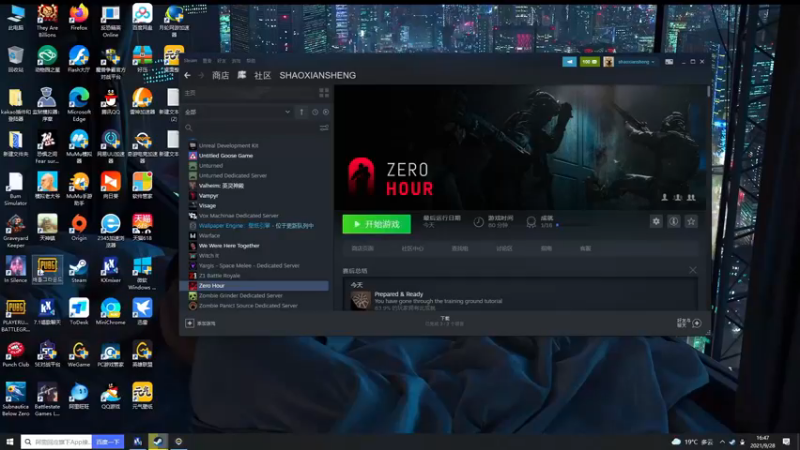The width and height of the screenshot is (800, 450).
Task: Click the blue announcements megaphone button
Action: 569,62
